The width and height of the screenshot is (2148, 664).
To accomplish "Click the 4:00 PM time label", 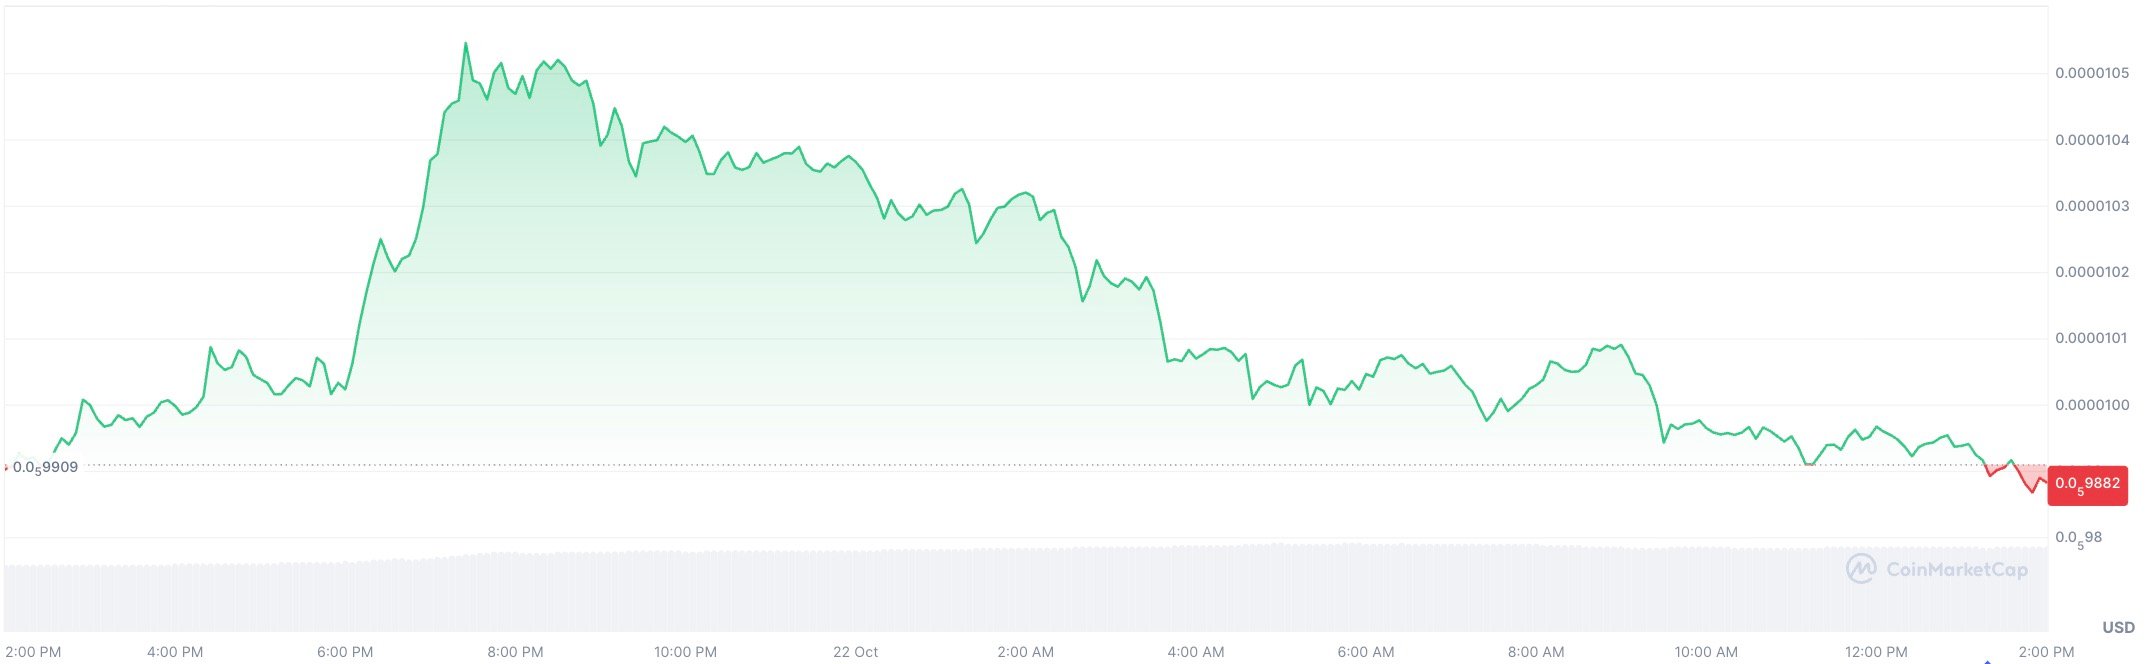I will pos(175,652).
